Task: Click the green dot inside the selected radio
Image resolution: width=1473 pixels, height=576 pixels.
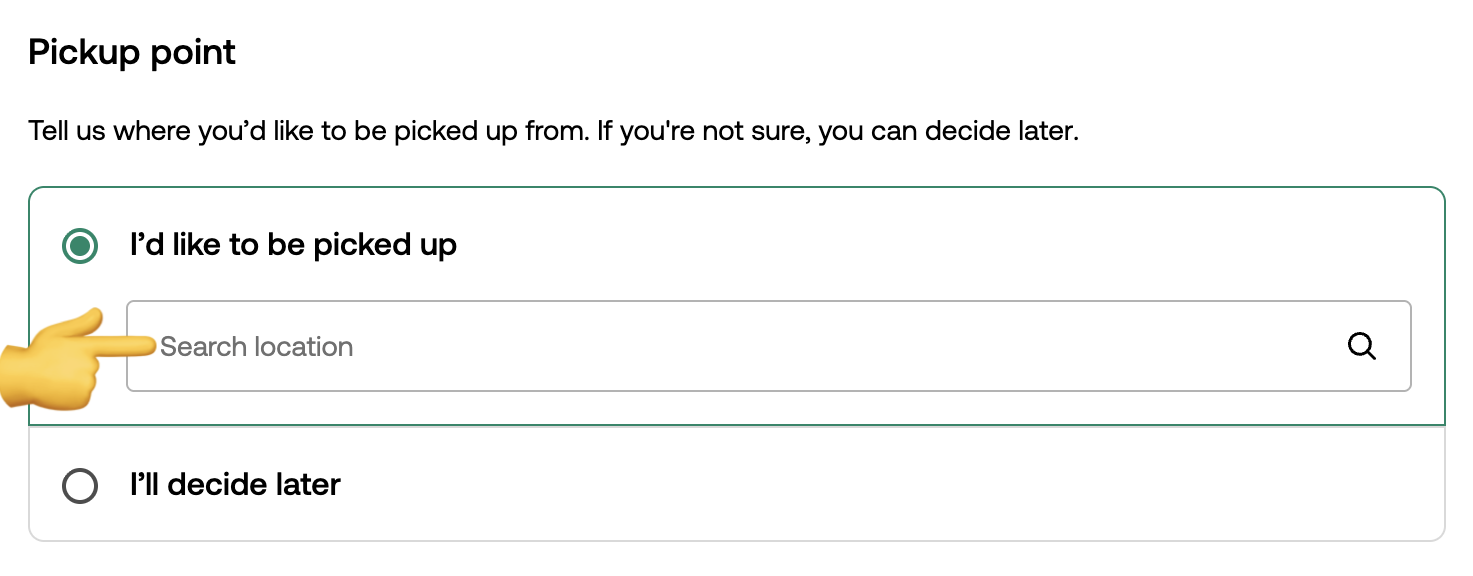Action: (80, 246)
